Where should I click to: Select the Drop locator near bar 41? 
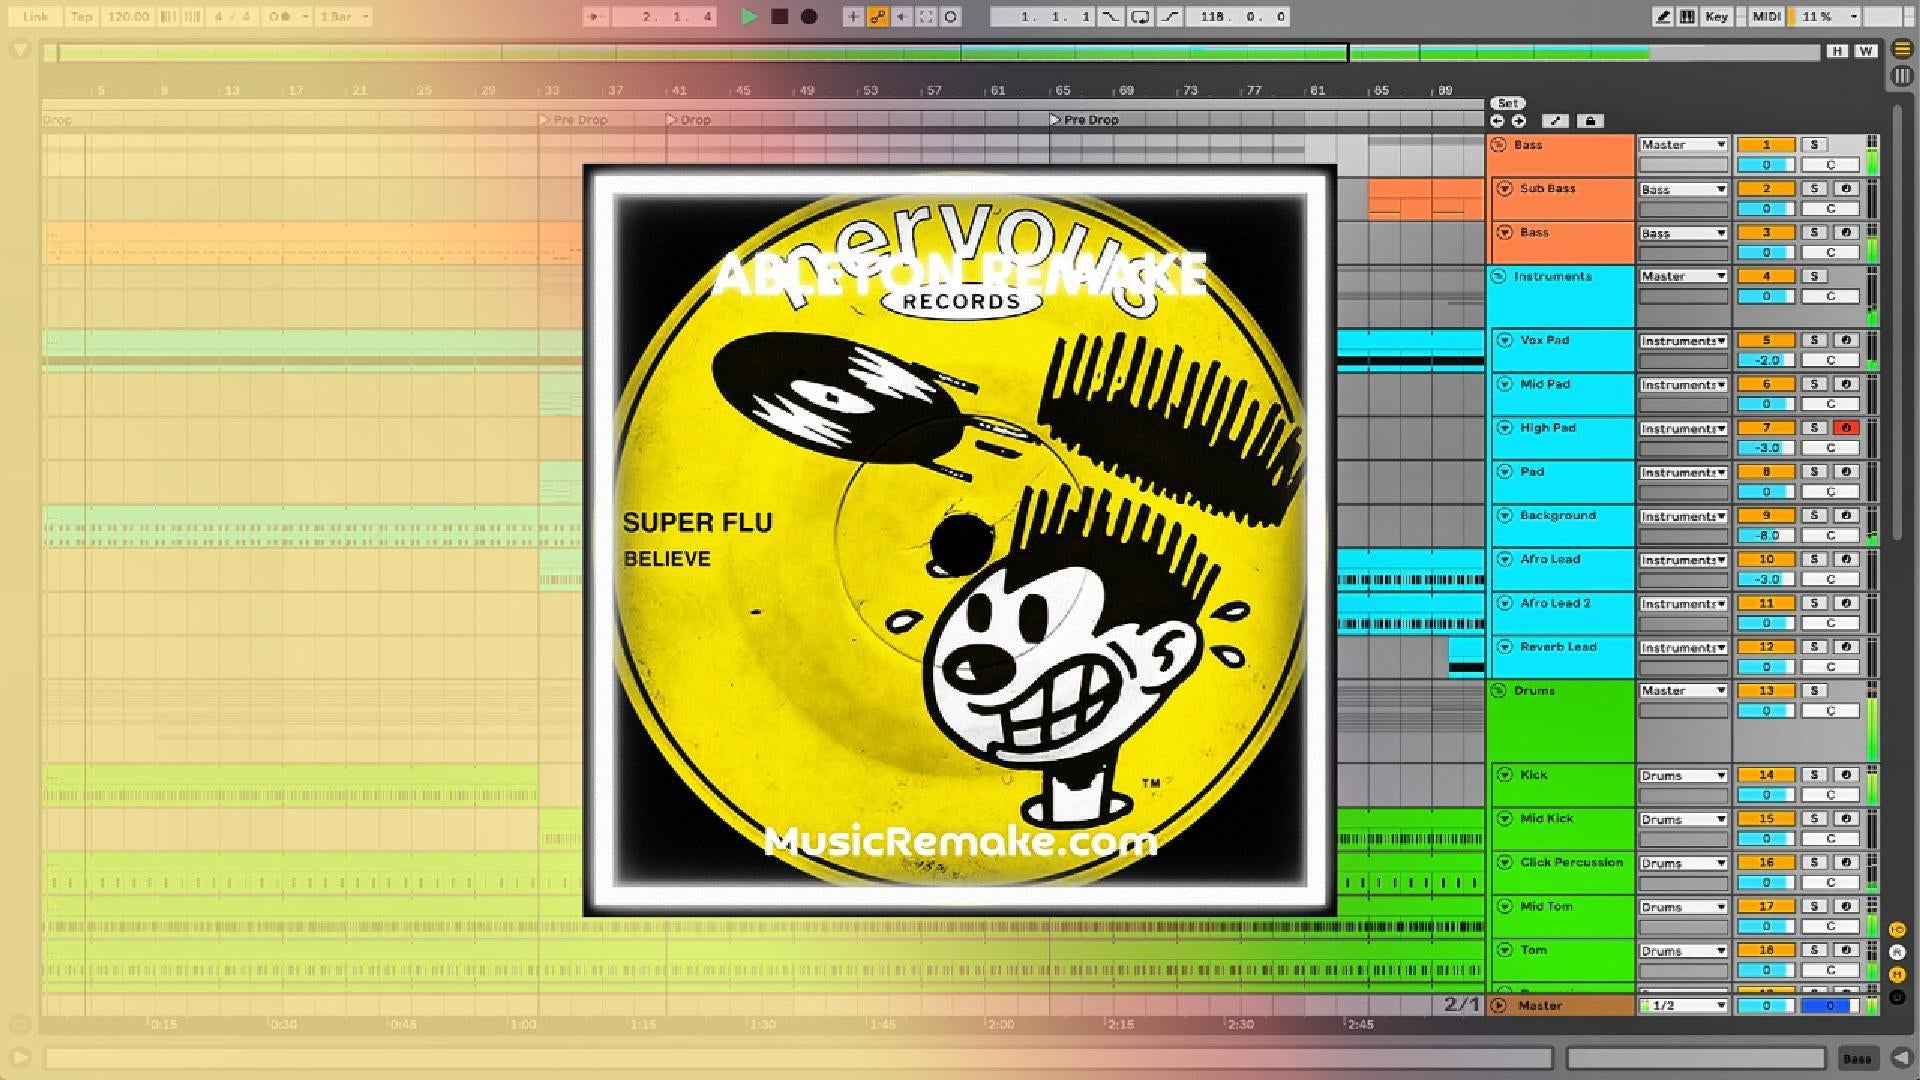tap(689, 120)
